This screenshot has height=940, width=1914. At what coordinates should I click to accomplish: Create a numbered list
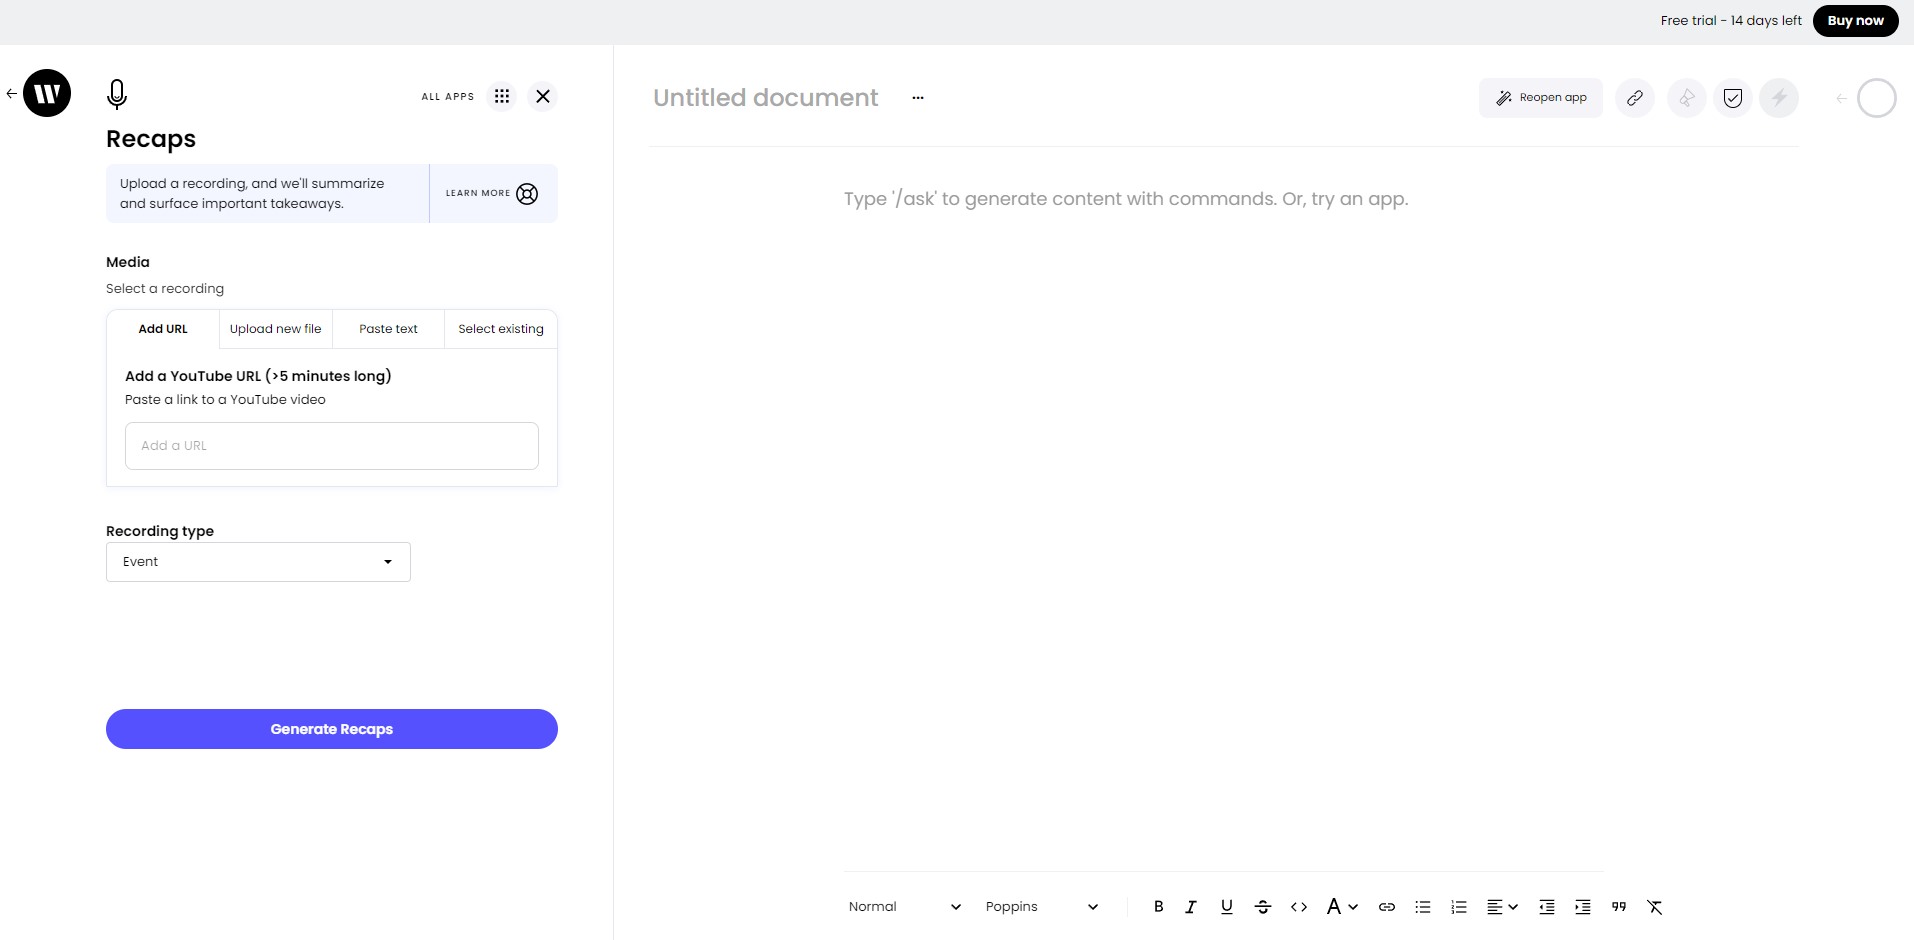click(1459, 907)
